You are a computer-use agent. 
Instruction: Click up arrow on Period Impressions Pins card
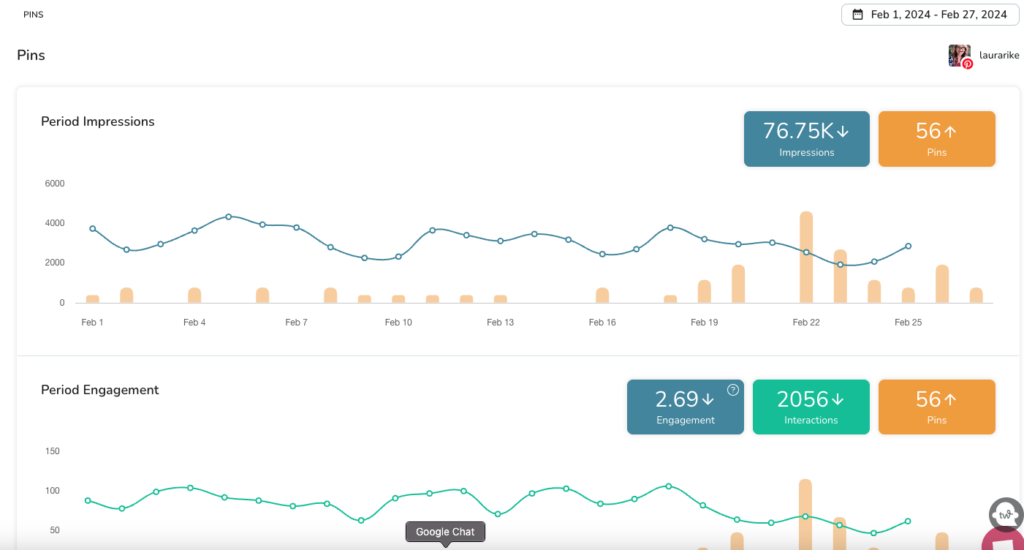coord(950,131)
